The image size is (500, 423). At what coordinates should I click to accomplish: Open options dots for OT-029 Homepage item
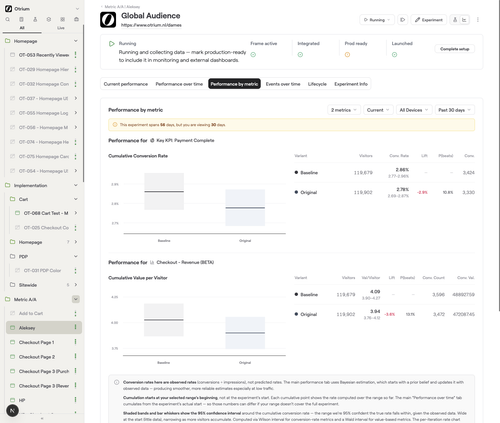[75, 69]
